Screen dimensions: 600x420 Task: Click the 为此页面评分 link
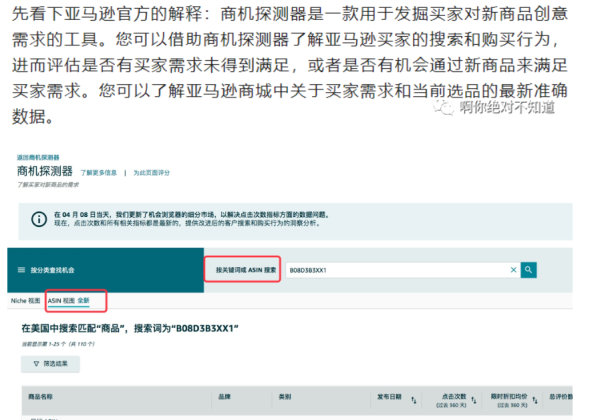[152, 173]
